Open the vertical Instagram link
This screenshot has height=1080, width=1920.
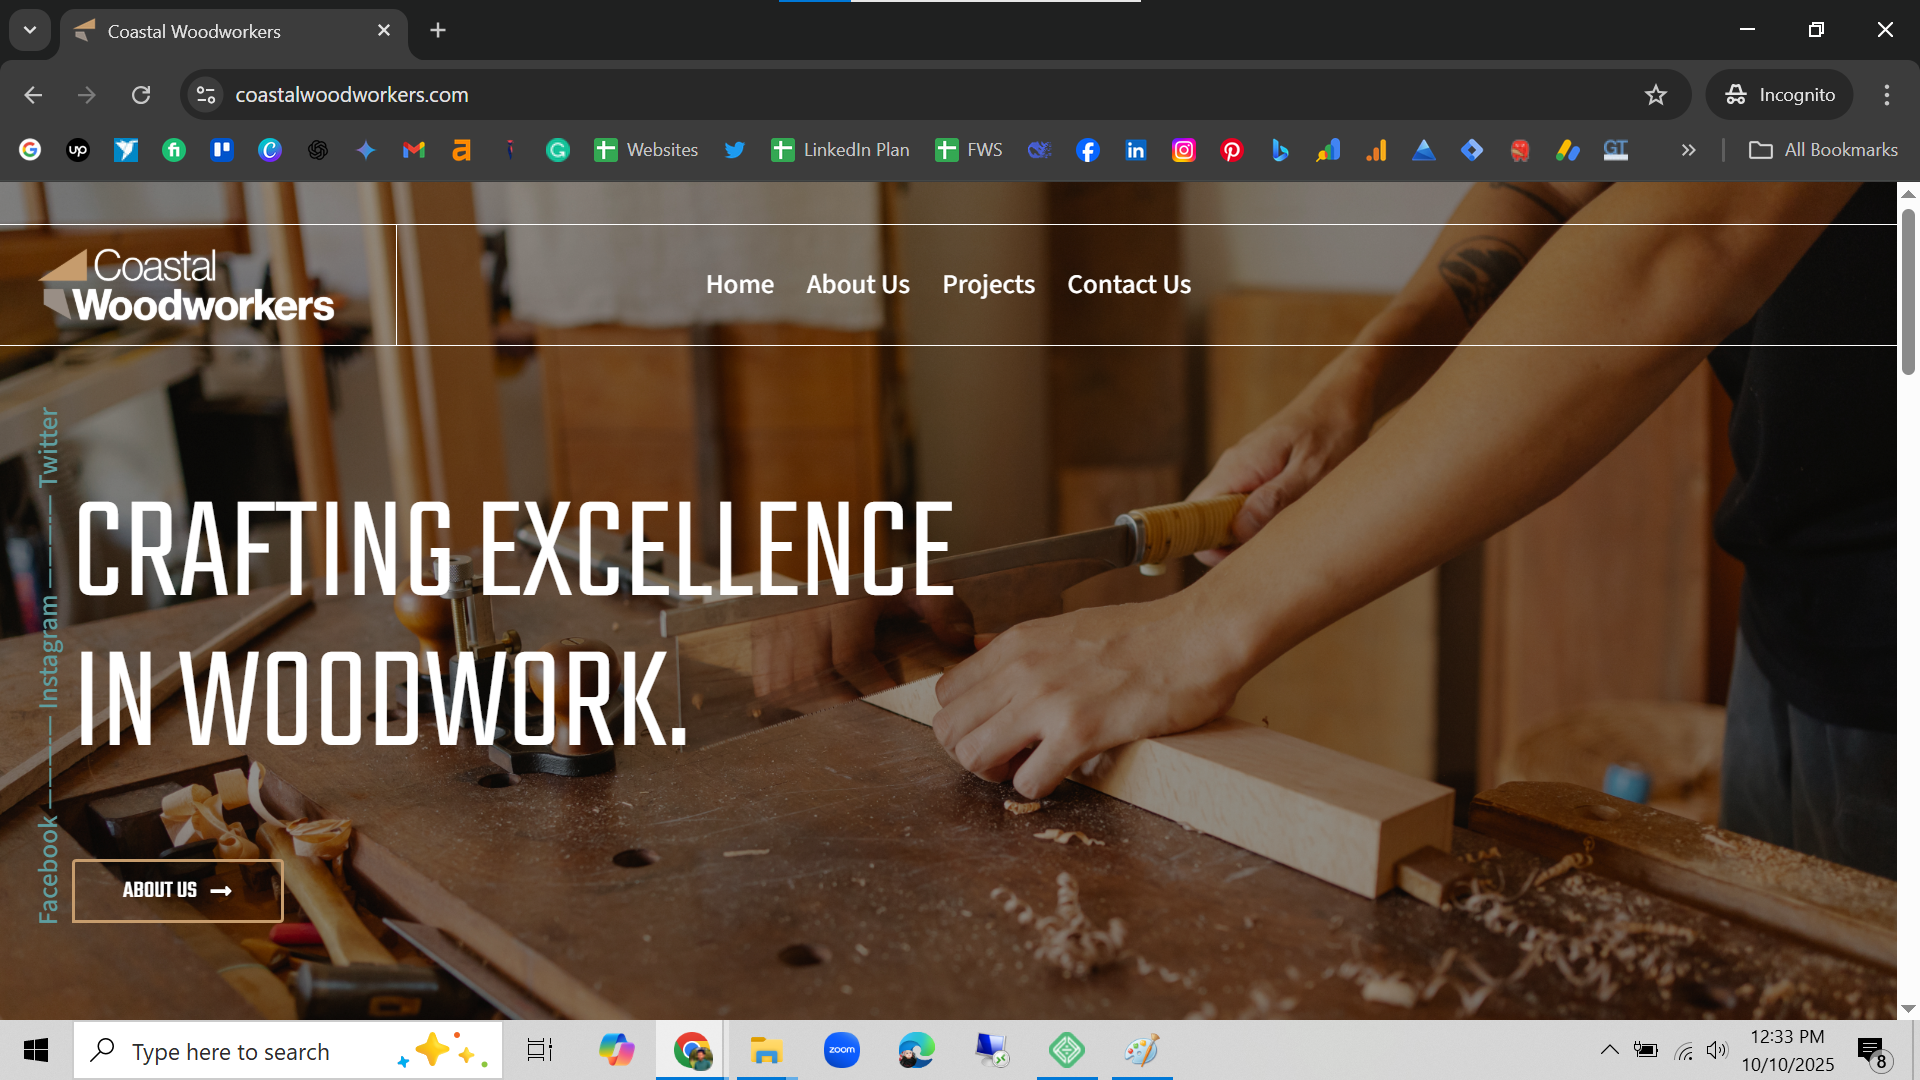tap(48, 652)
